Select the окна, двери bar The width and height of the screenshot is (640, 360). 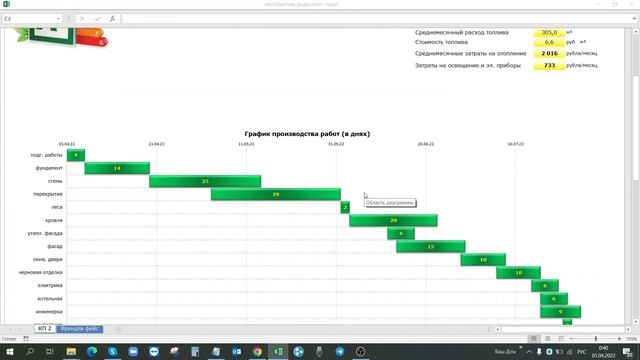(483, 260)
